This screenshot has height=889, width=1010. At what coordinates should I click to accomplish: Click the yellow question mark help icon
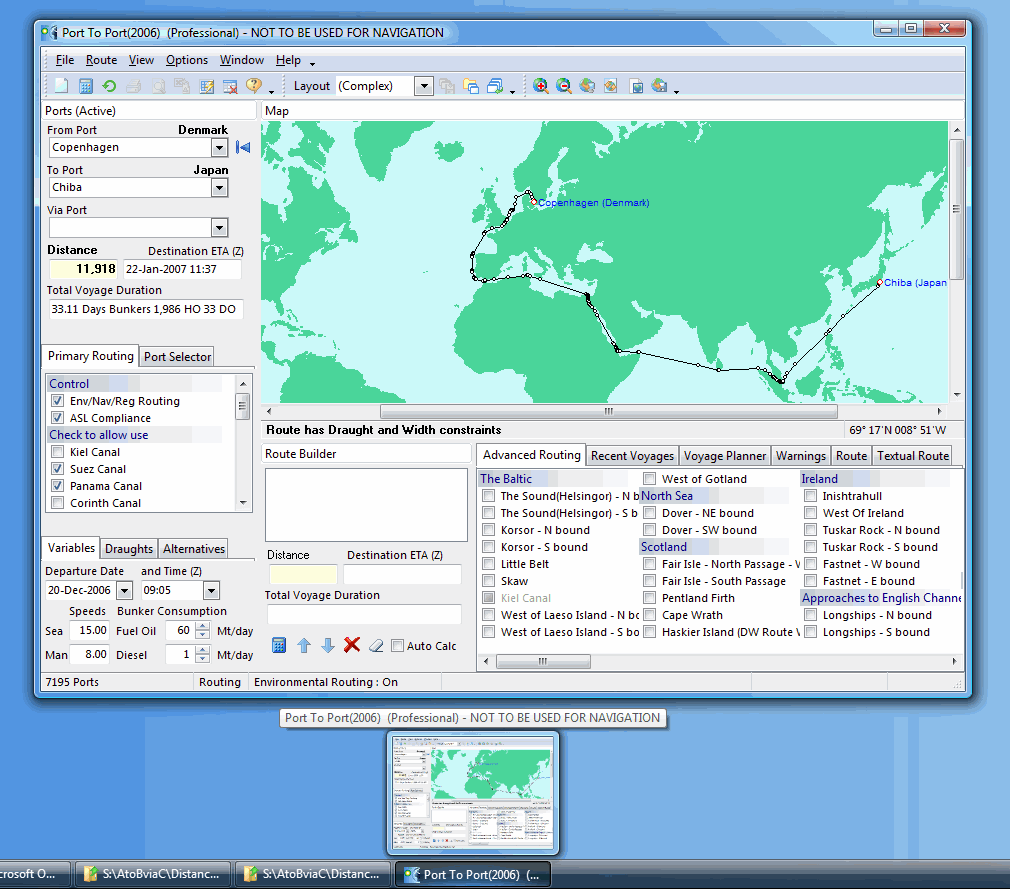254,85
